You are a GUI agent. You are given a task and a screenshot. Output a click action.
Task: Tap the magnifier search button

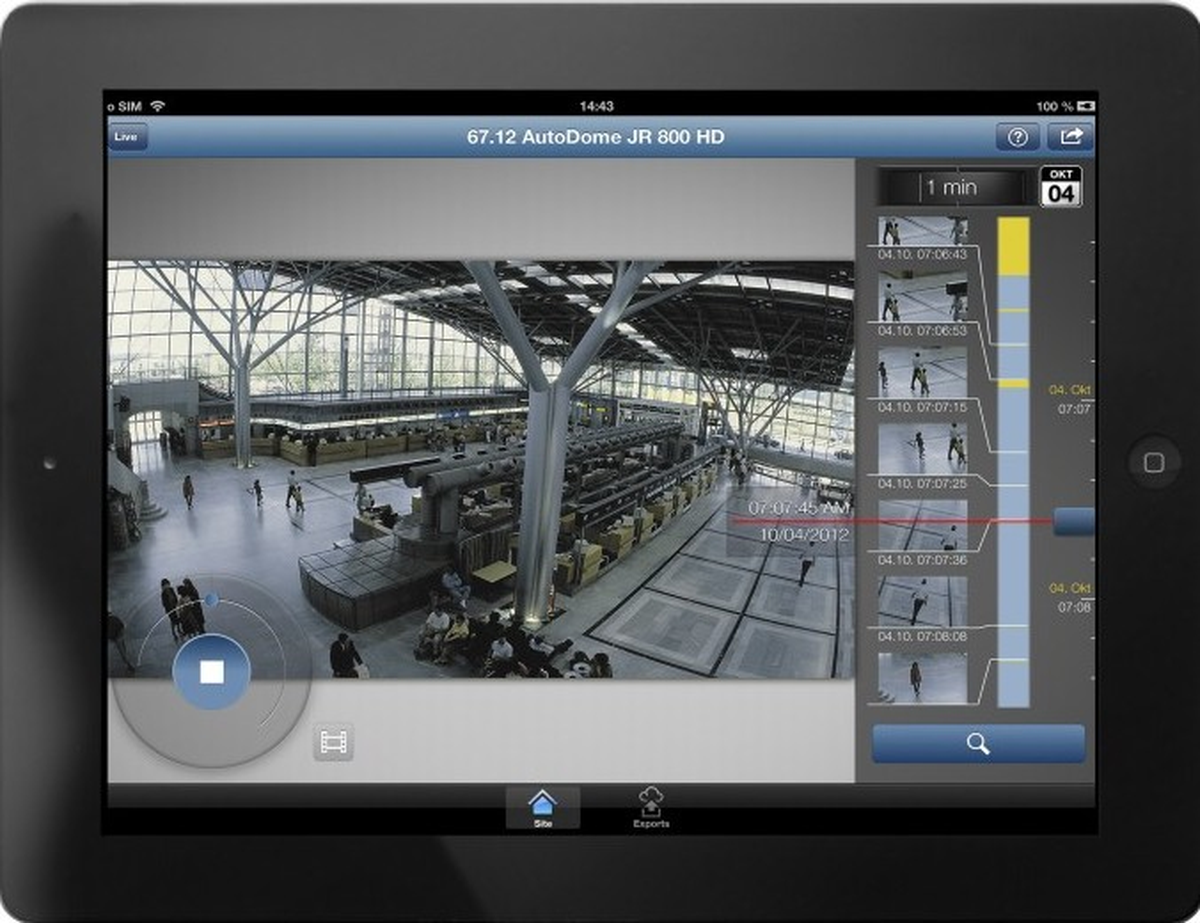click(978, 744)
